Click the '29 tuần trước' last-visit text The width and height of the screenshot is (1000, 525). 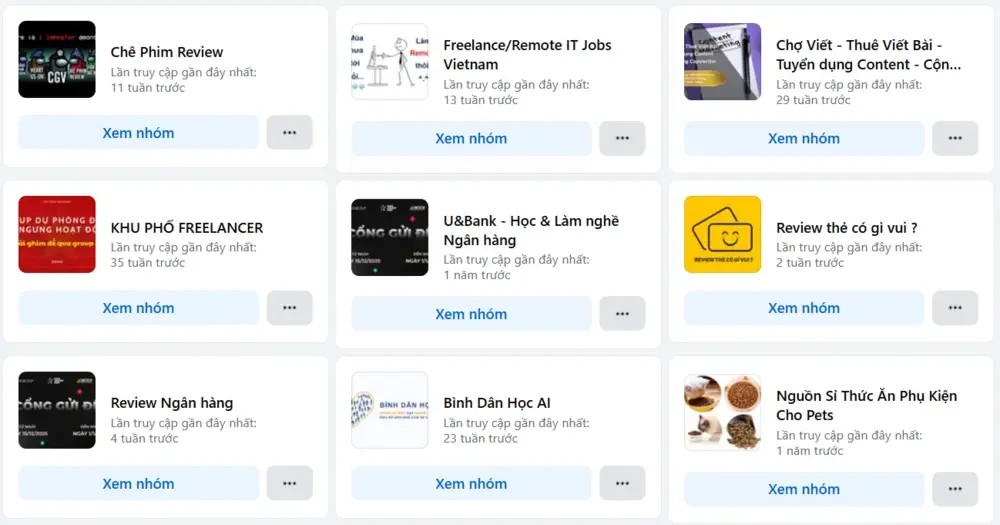(x=813, y=100)
